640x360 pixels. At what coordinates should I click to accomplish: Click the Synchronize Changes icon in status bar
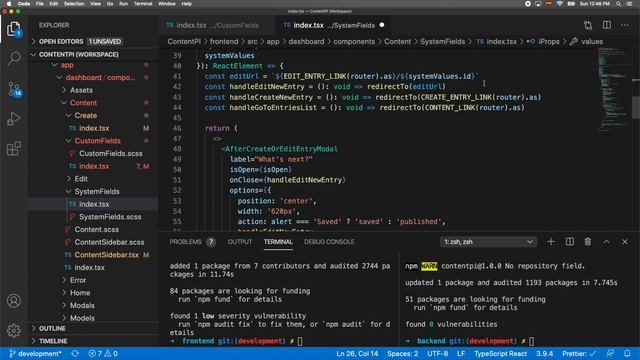(75, 353)
